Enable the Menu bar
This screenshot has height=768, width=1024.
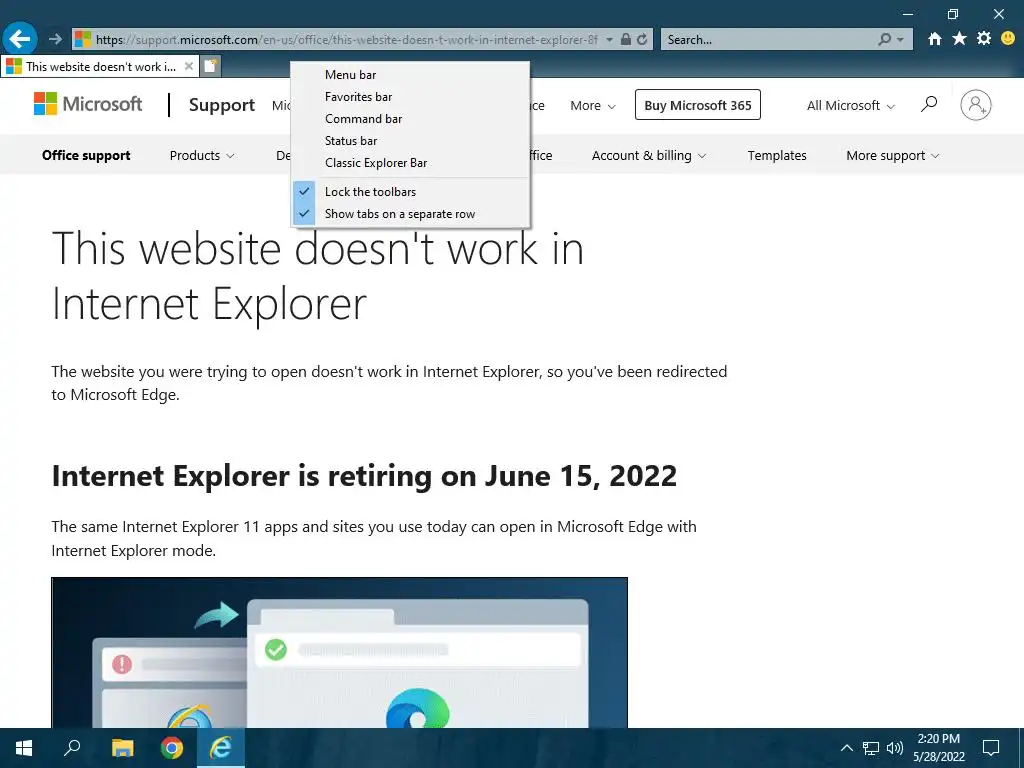[410, 74]
